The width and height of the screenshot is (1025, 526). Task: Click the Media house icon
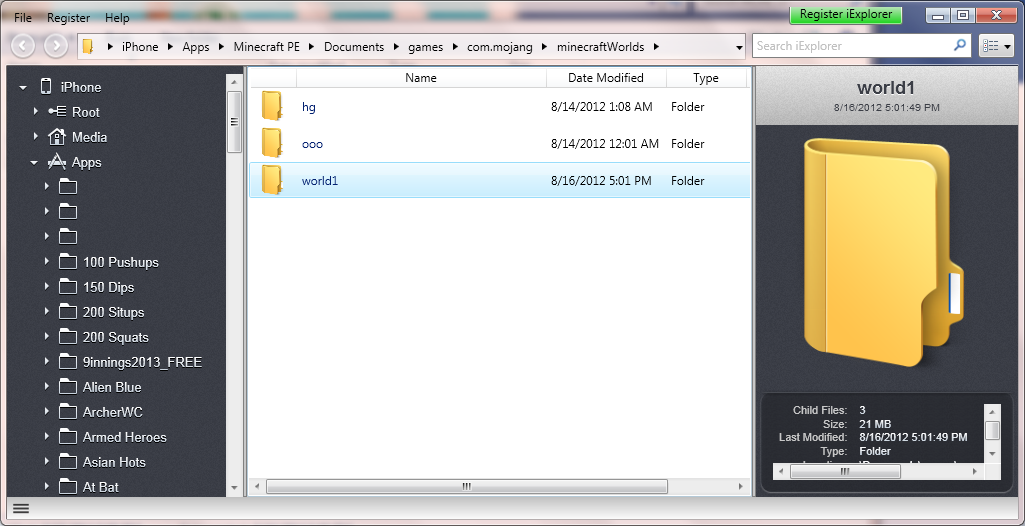coord(57,137)
